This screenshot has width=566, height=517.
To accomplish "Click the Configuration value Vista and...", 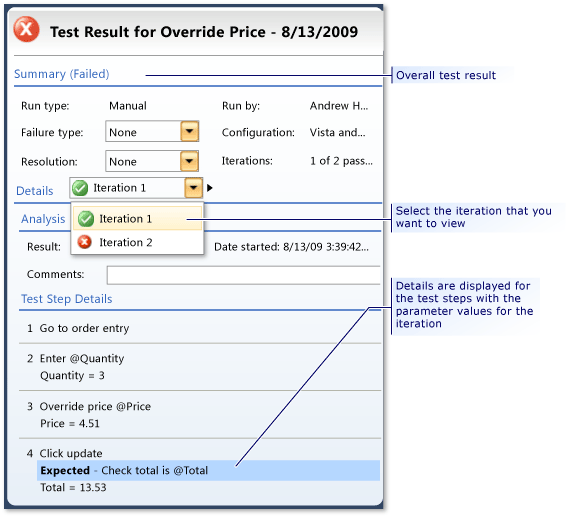I will point(338,132).
